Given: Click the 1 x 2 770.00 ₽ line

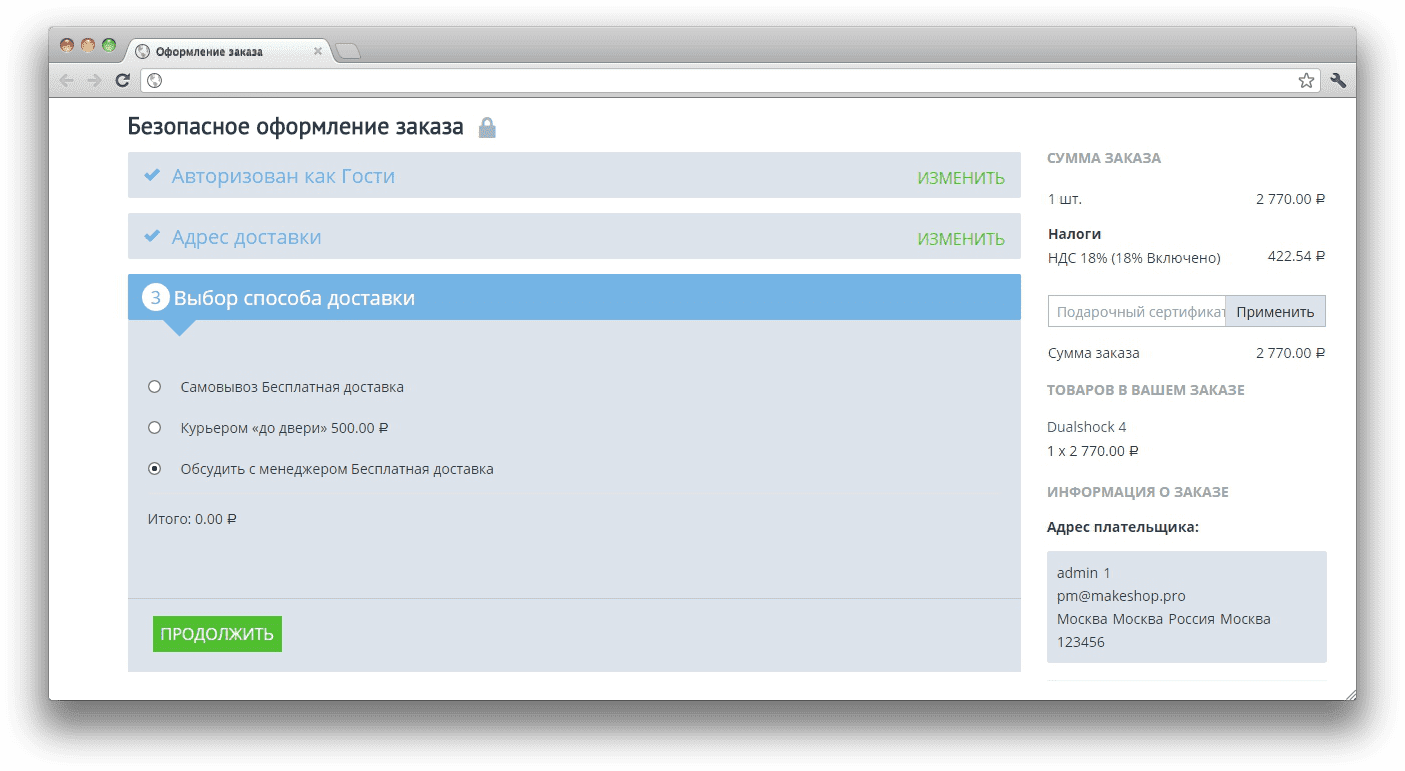Looking at the screenshot, I should click(x=1093, y=451).
